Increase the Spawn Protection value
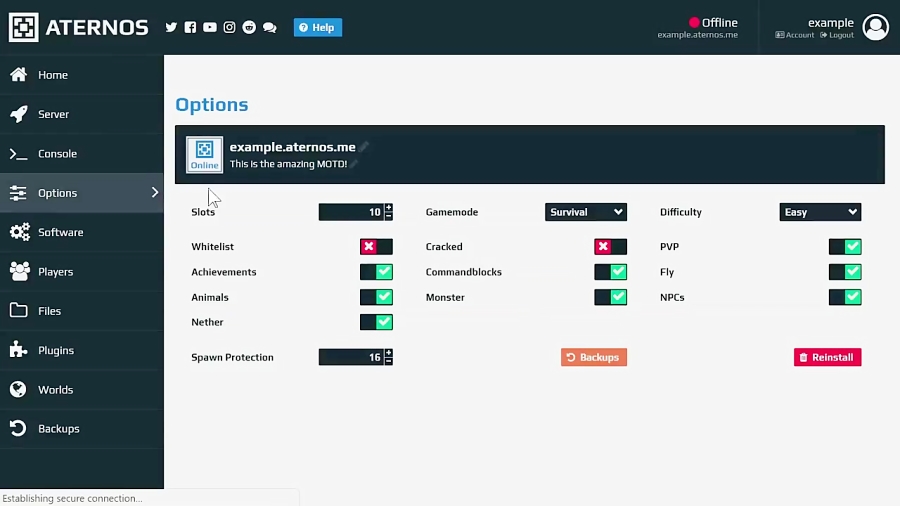The image size is (900, 506). 389,353
